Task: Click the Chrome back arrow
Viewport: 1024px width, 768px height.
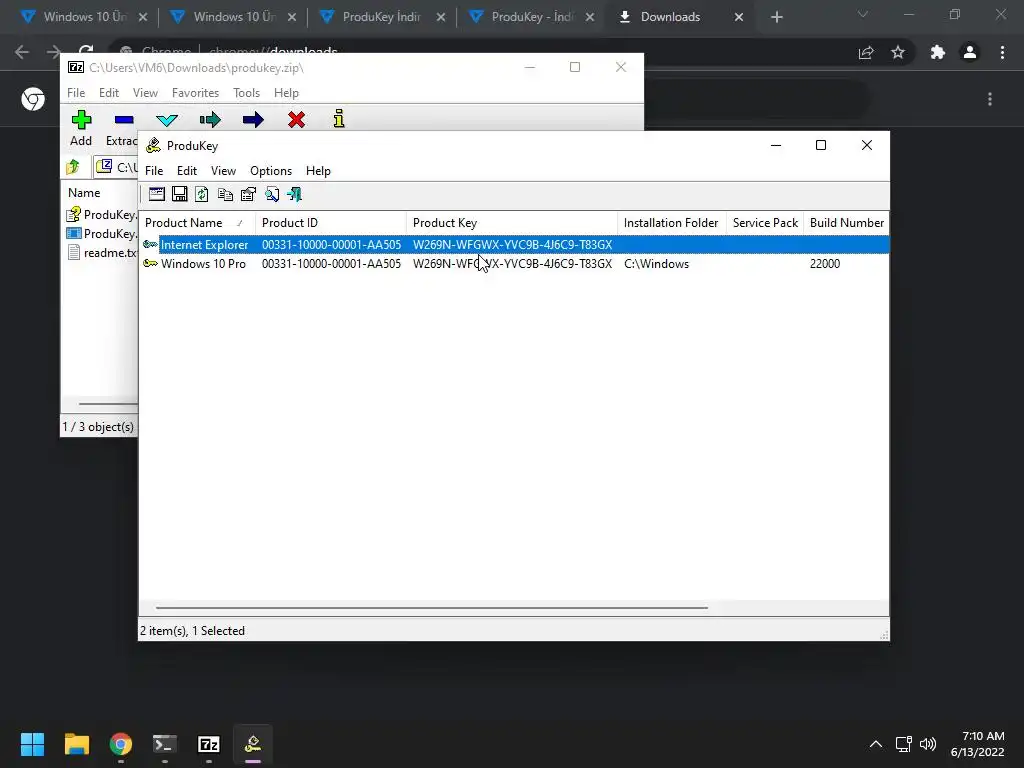Action: tap(22, 52)
